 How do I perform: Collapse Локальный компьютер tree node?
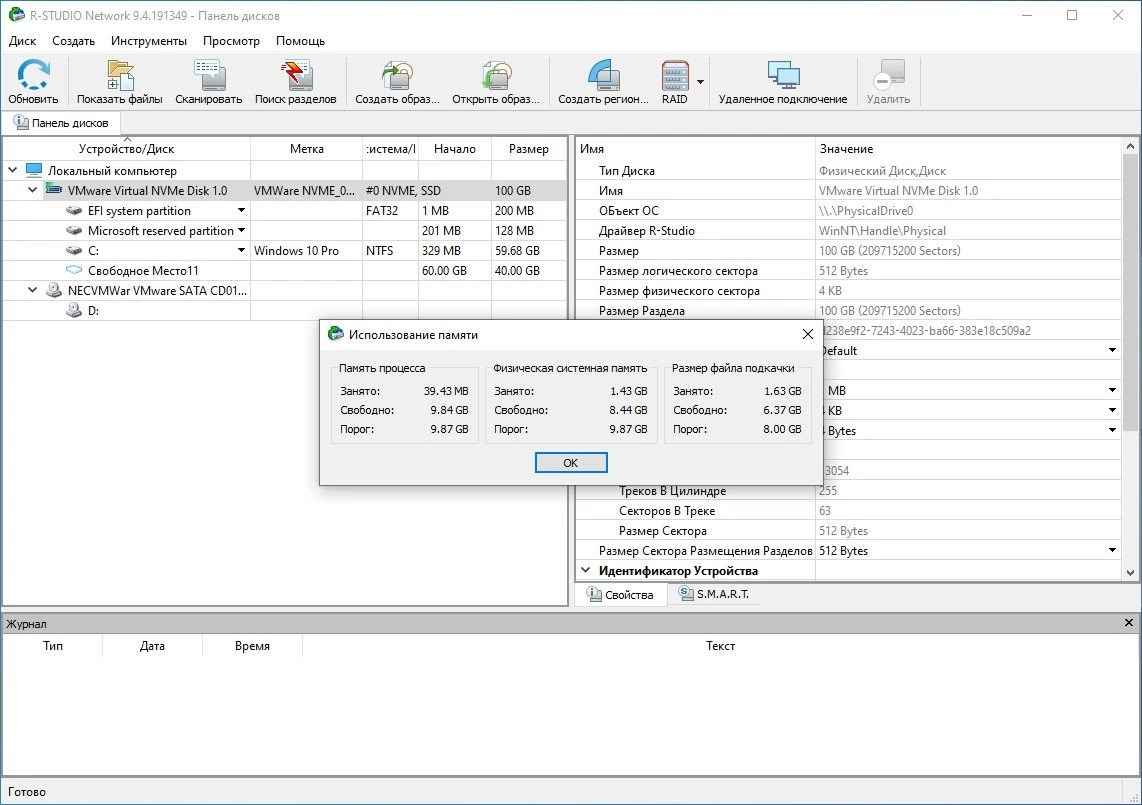coord(12,170)
